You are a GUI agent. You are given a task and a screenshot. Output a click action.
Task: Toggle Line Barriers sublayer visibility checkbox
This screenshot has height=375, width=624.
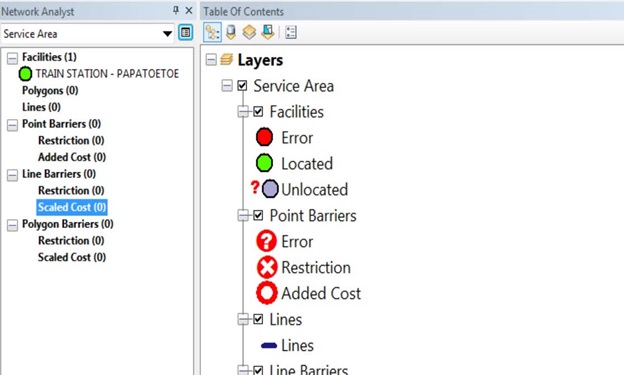(258, 371)
